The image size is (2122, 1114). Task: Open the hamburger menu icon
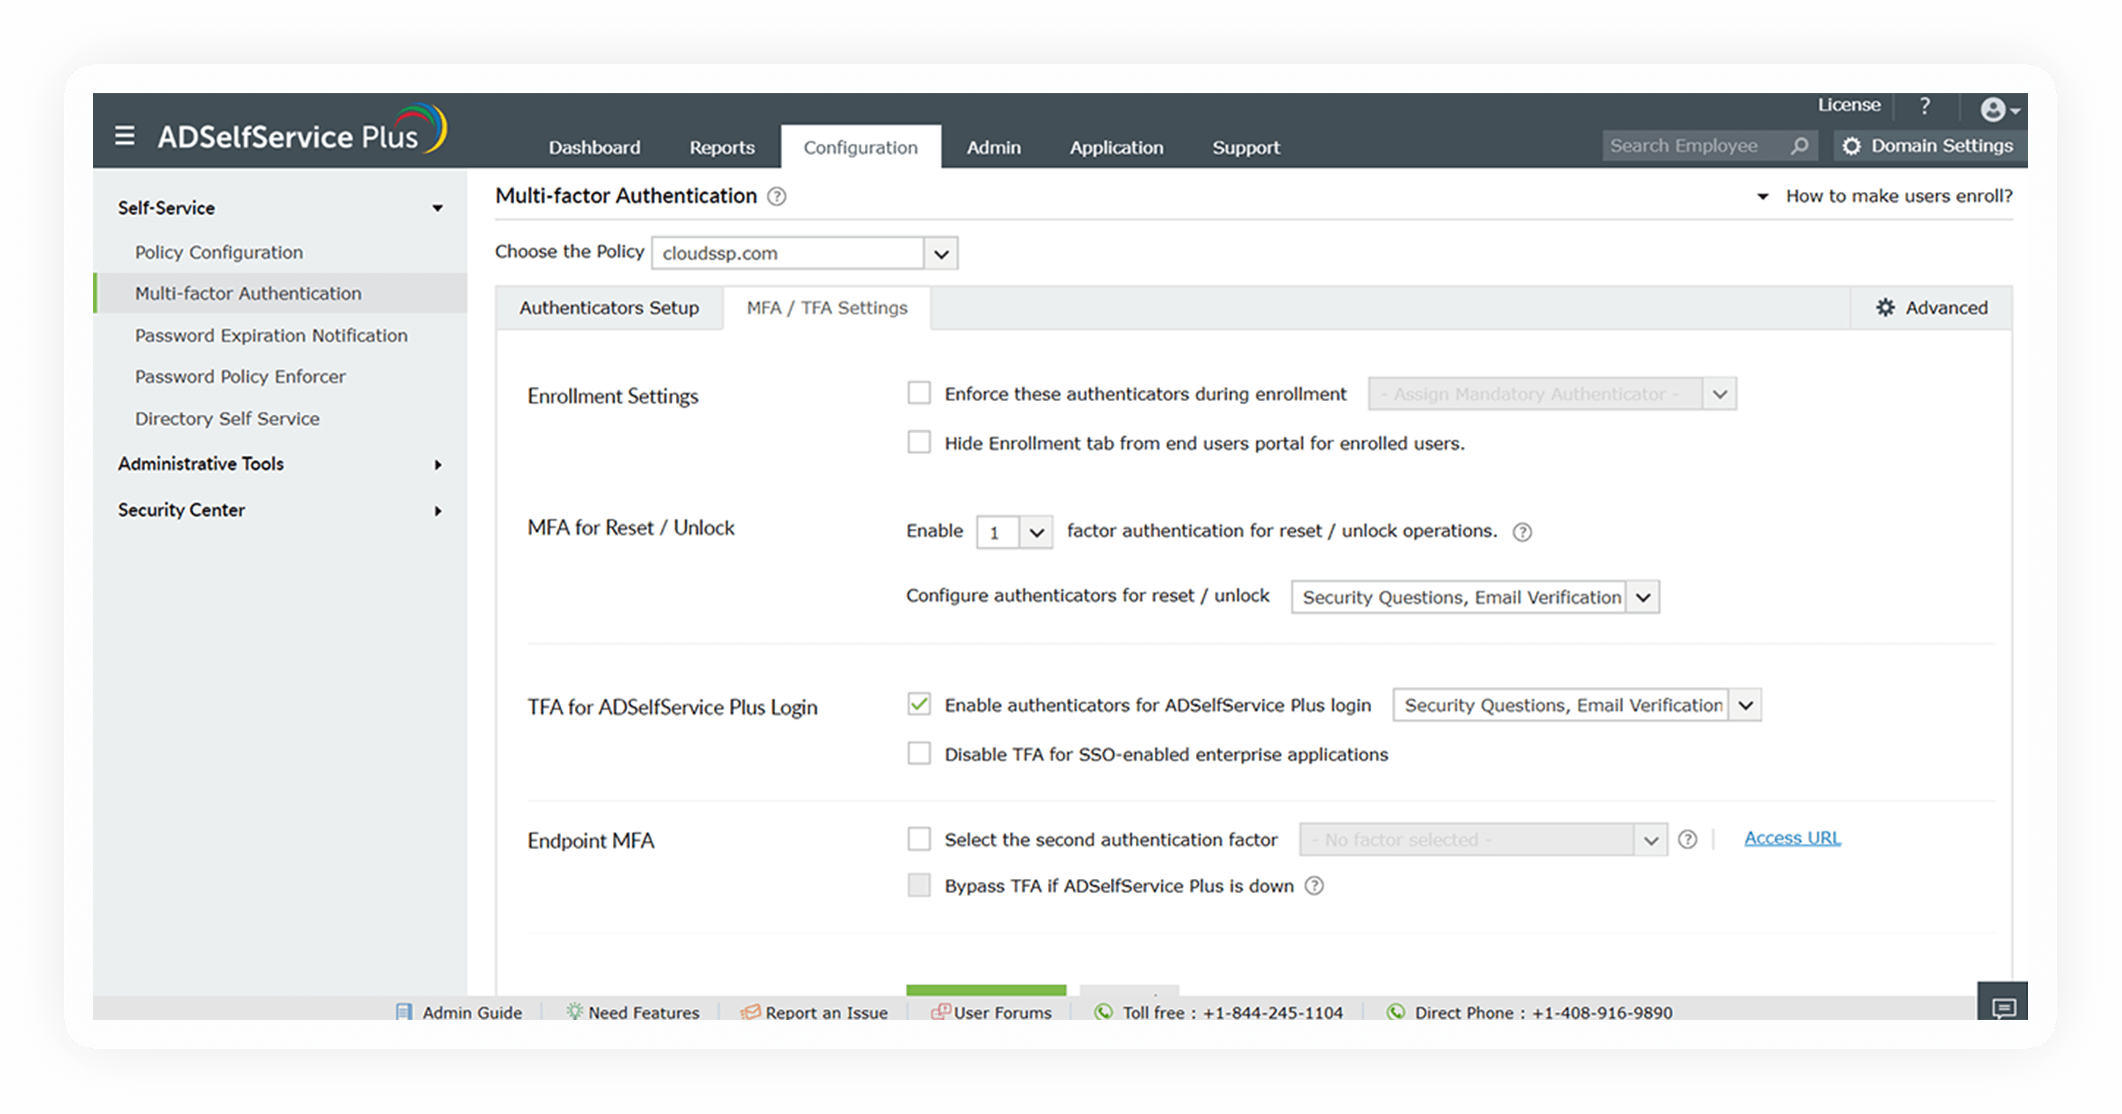tap(124, 135)
